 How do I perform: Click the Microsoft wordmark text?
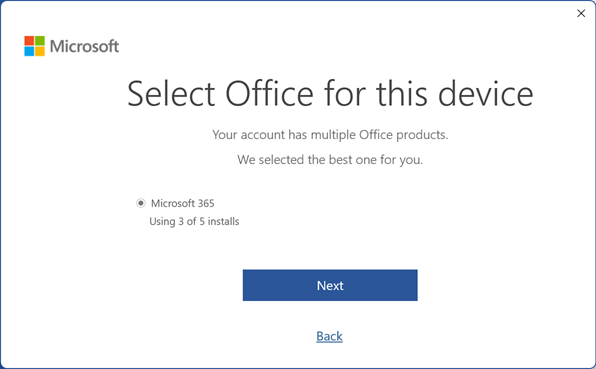click(x=84, y=46)
